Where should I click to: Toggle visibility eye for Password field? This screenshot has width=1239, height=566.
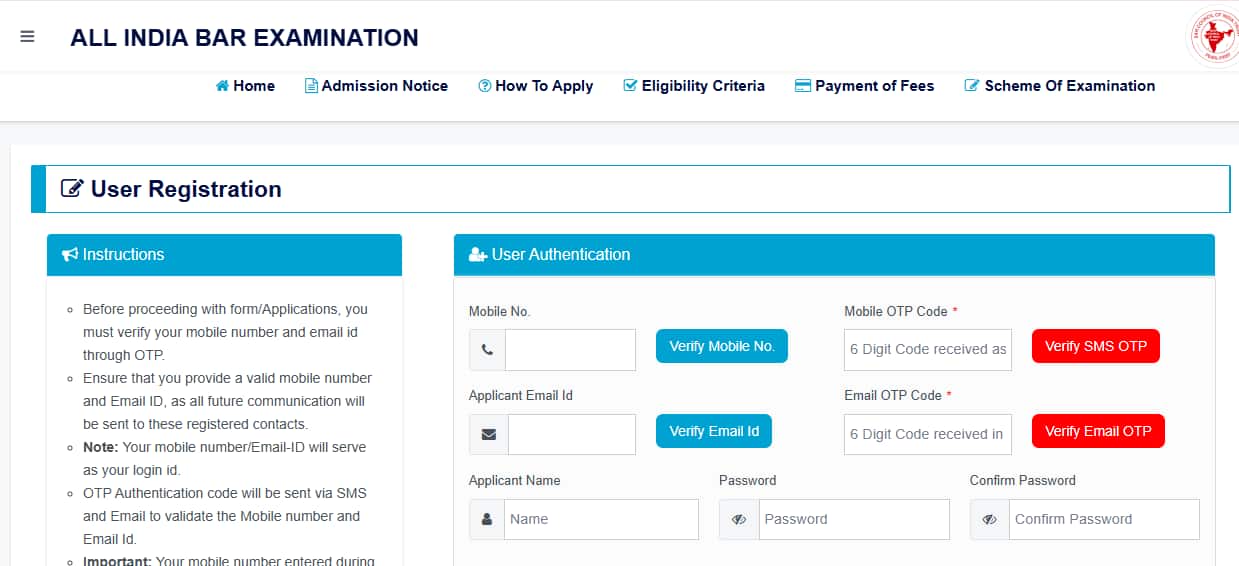click(739, 520)
